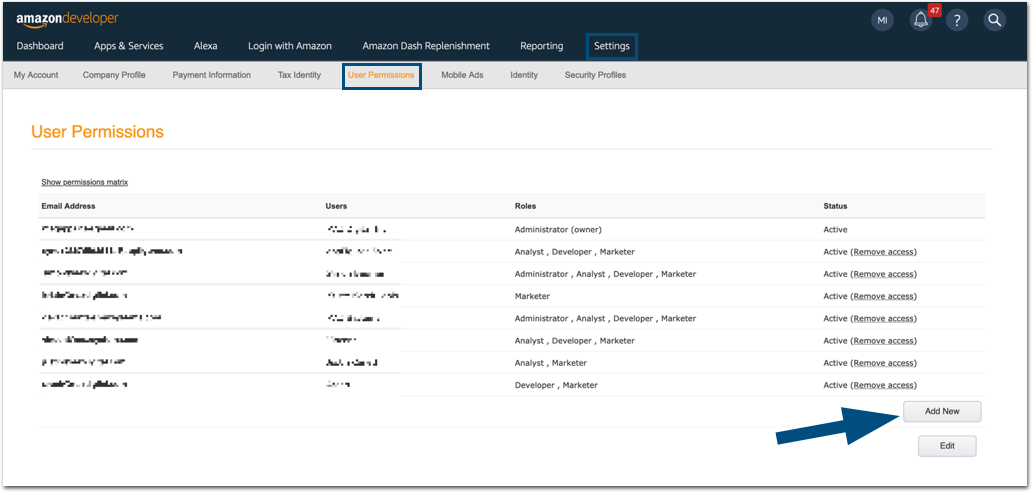Go to the Dashboard menu
1032x492 pixels.
[x=40, y=46]
